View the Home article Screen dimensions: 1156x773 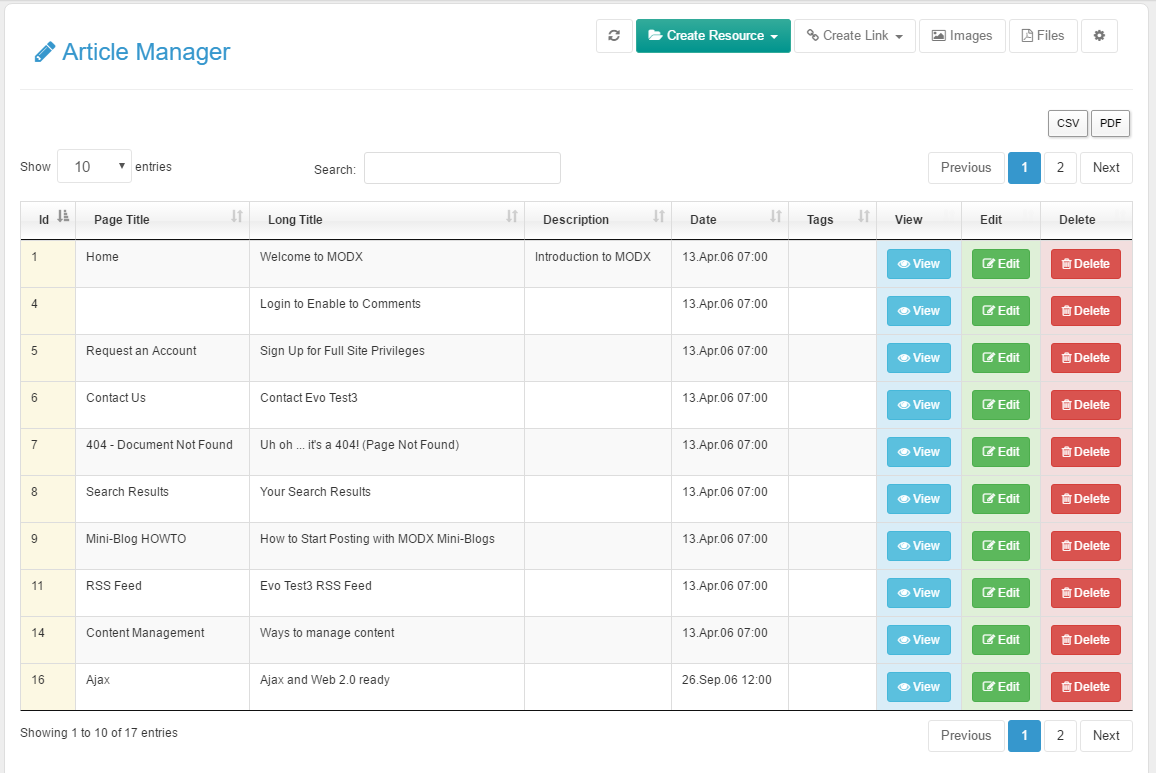[919, 264]
